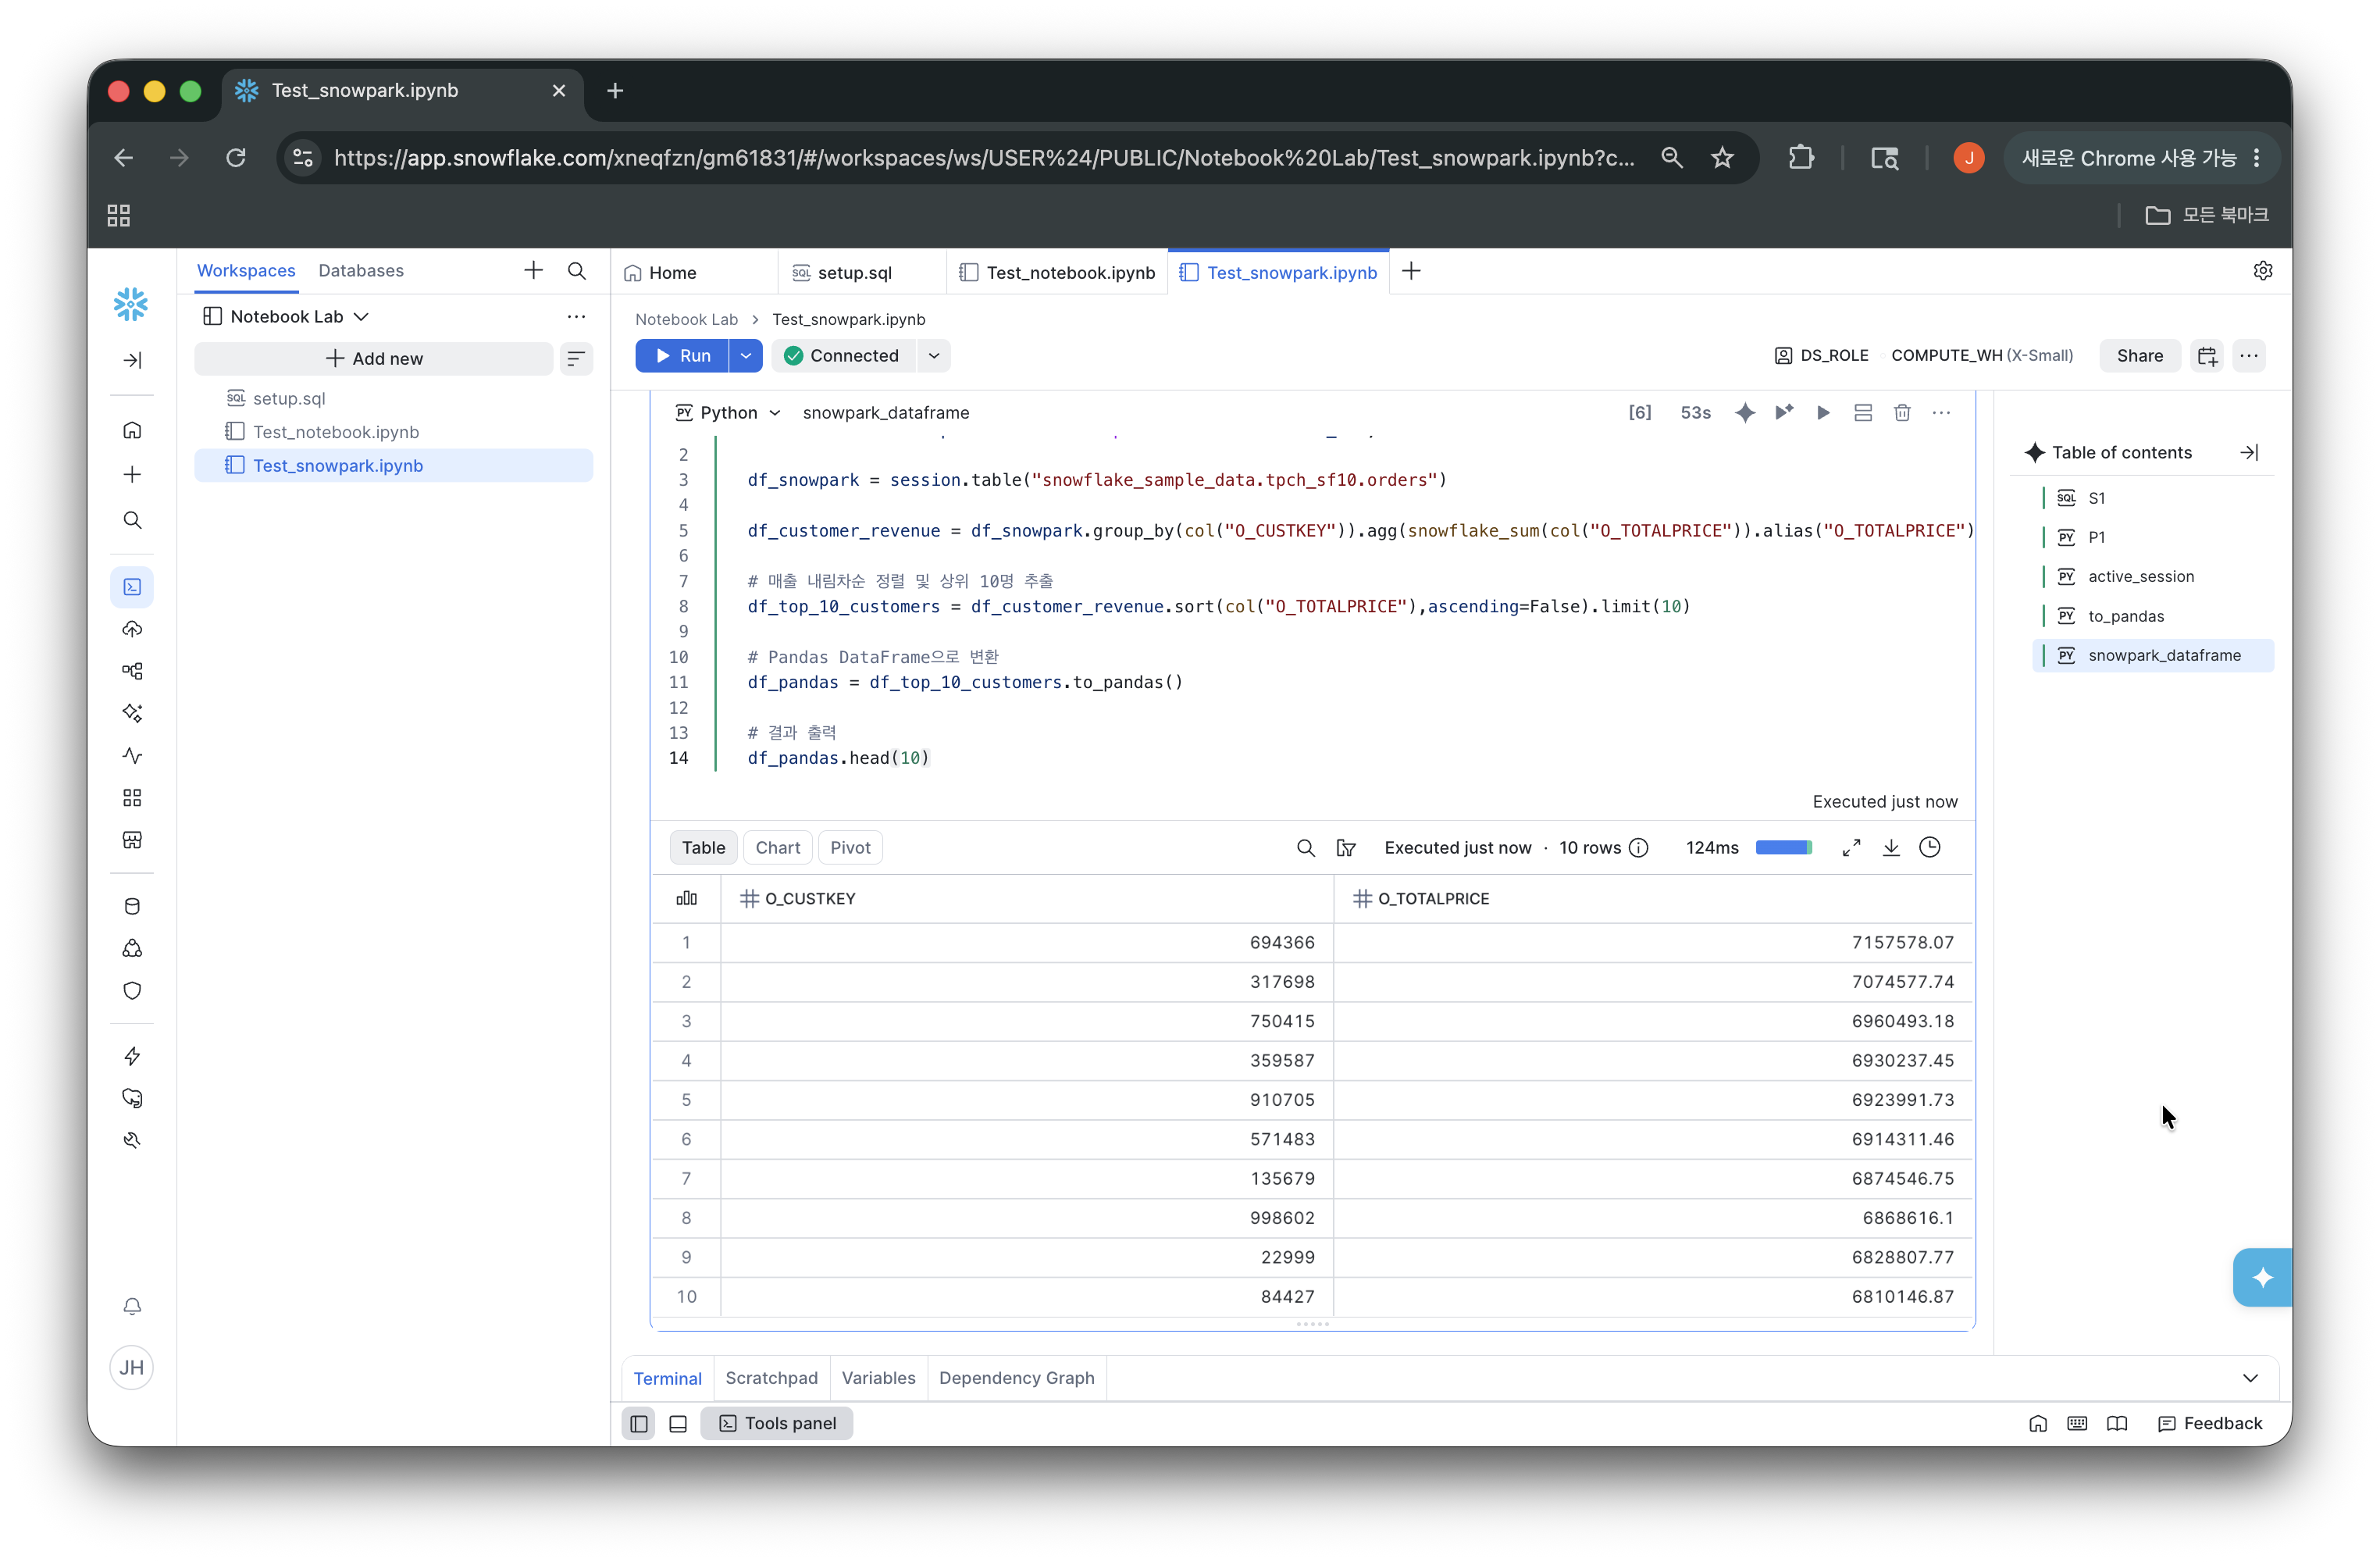This screenshot has height=1562, width=2380.
Task: Open the Variables bottom tab
Action: click(878, 1378)
